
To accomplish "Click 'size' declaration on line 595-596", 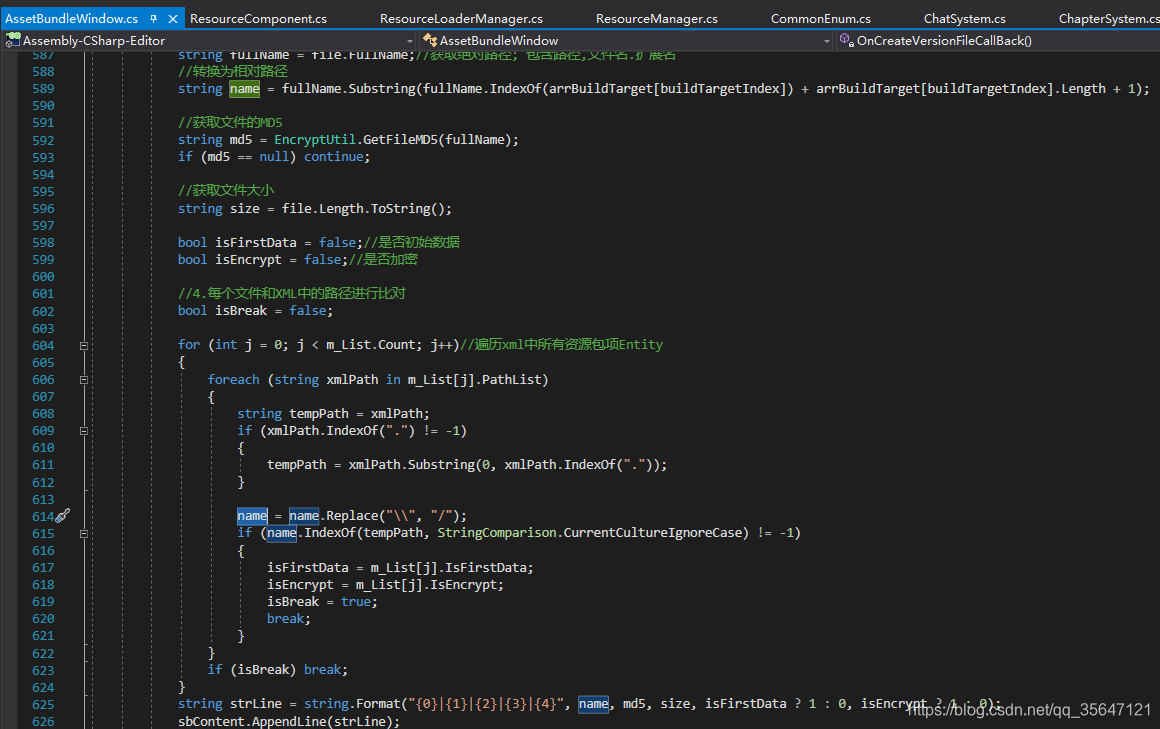I will [x=244, y=209].
